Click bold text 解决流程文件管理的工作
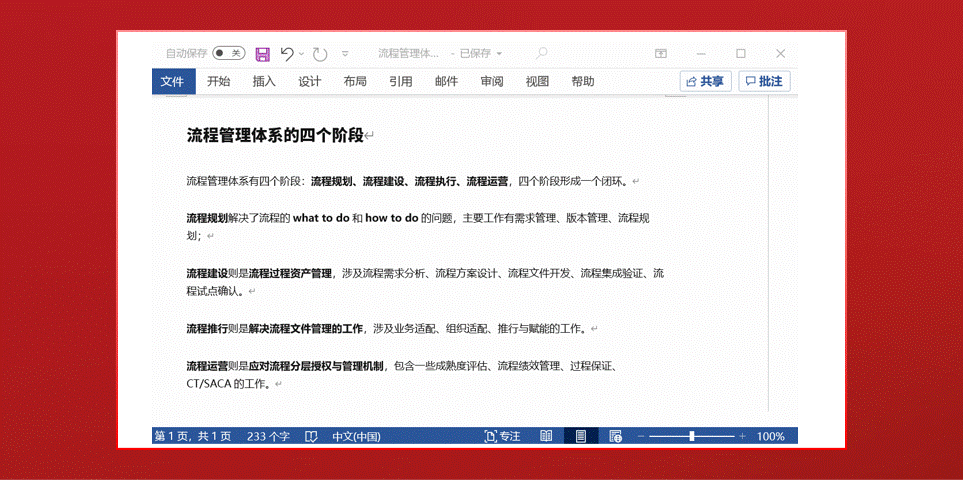The width and height of the screenshot is (963, 480). click(306, 328)
